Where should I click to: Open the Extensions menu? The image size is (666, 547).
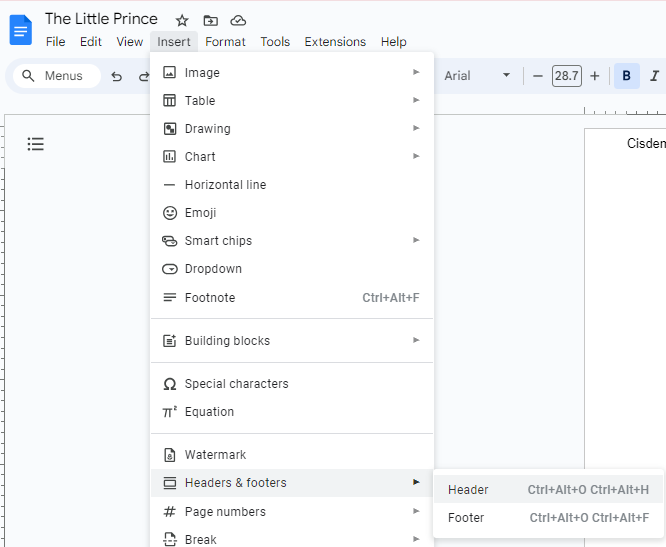(x=335, y=42)
